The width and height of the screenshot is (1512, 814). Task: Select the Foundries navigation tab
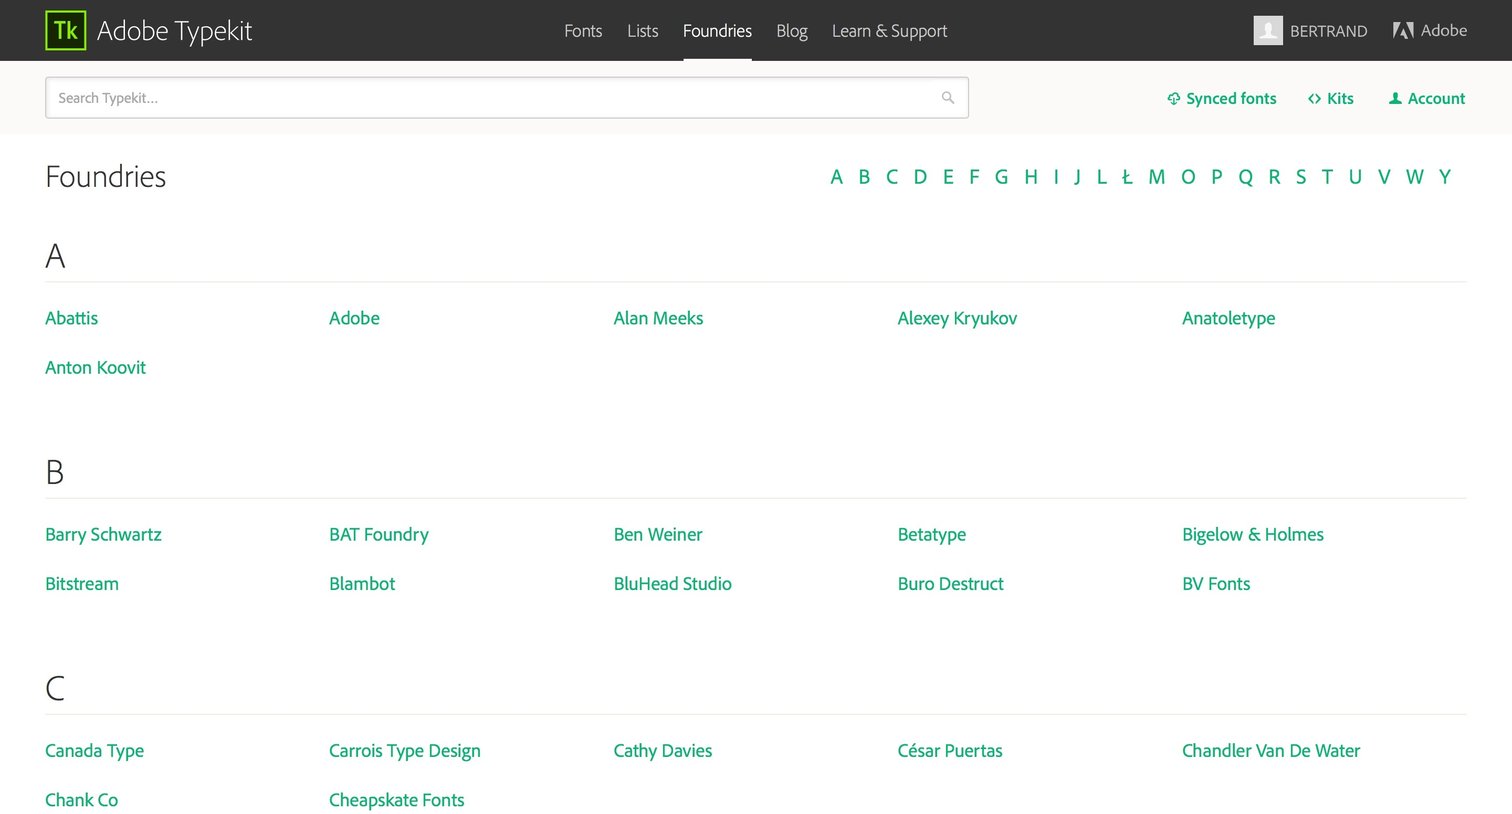[717, 31]
